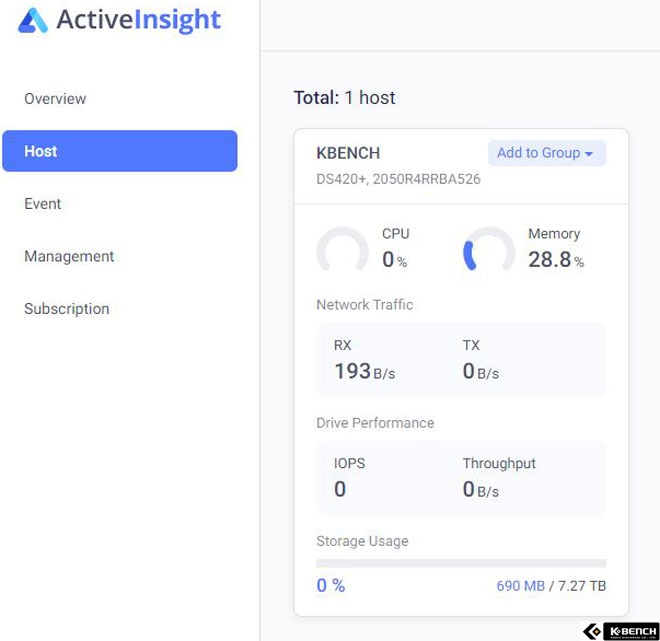The height and width of the screenshot is (641, 660).
Task: Go to the Event page
Action: click(43, 204)
